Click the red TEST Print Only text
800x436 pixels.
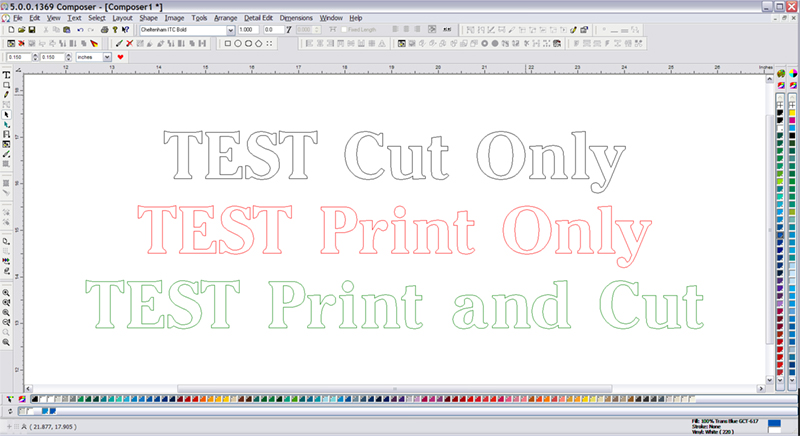pyautogui.click(x=394, y=236)
